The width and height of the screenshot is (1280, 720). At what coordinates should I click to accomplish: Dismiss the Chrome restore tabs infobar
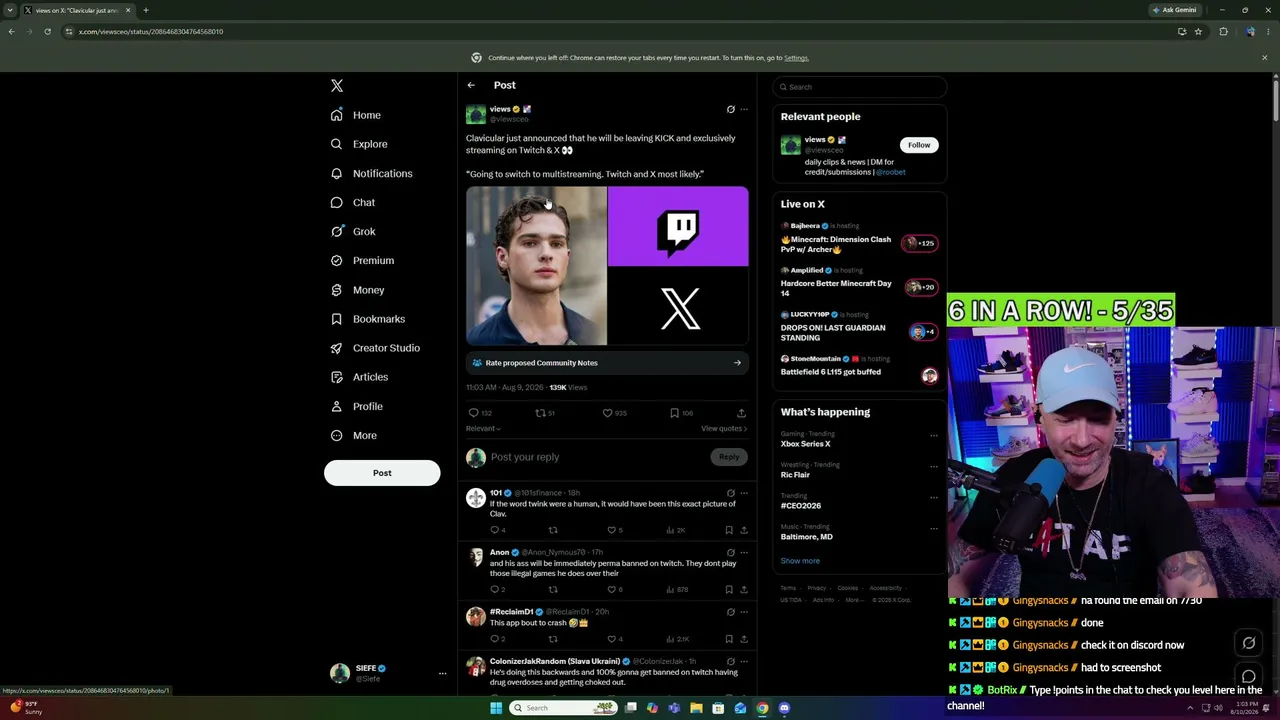(1264, 58)
